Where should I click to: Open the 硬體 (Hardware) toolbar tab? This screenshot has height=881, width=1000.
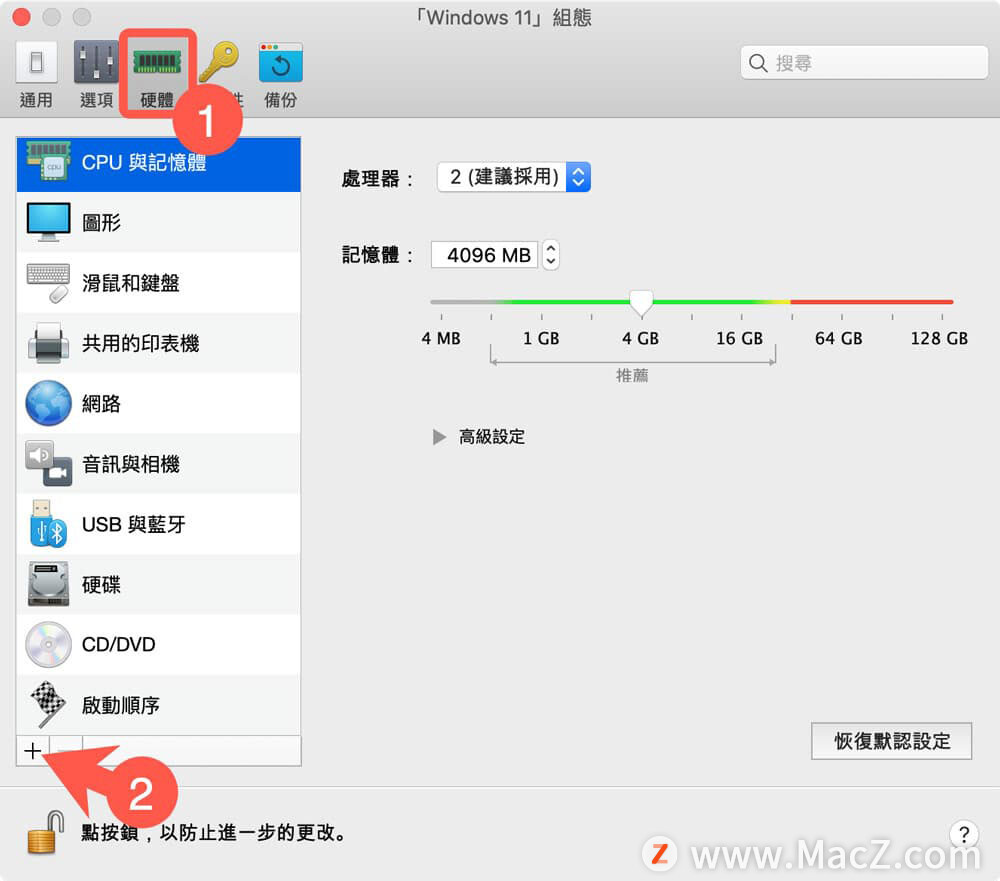pyautogui.click(x=157, y=75)
